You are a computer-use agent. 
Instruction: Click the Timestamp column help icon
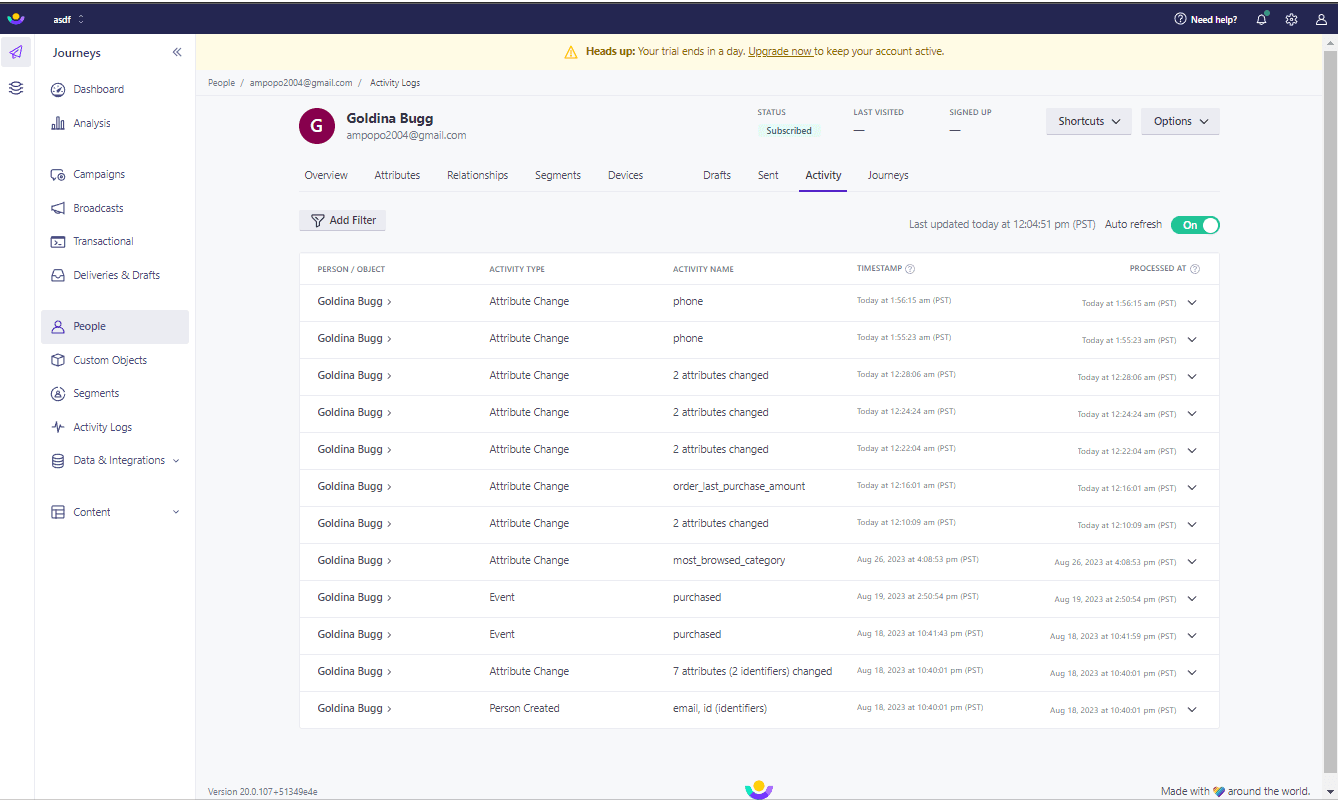[910, 269]
